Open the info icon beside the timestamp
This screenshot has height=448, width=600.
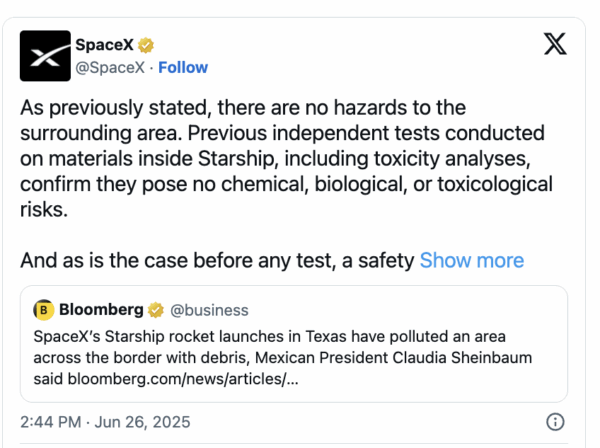point(555,421)
